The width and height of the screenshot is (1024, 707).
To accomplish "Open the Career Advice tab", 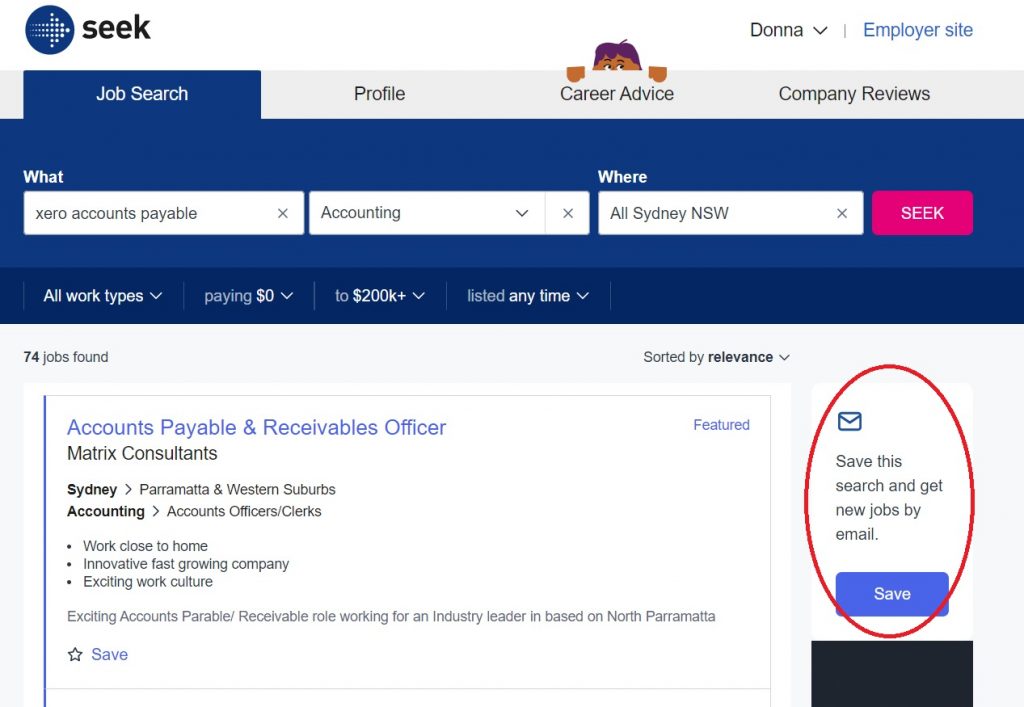I will [x=616, y=94].
